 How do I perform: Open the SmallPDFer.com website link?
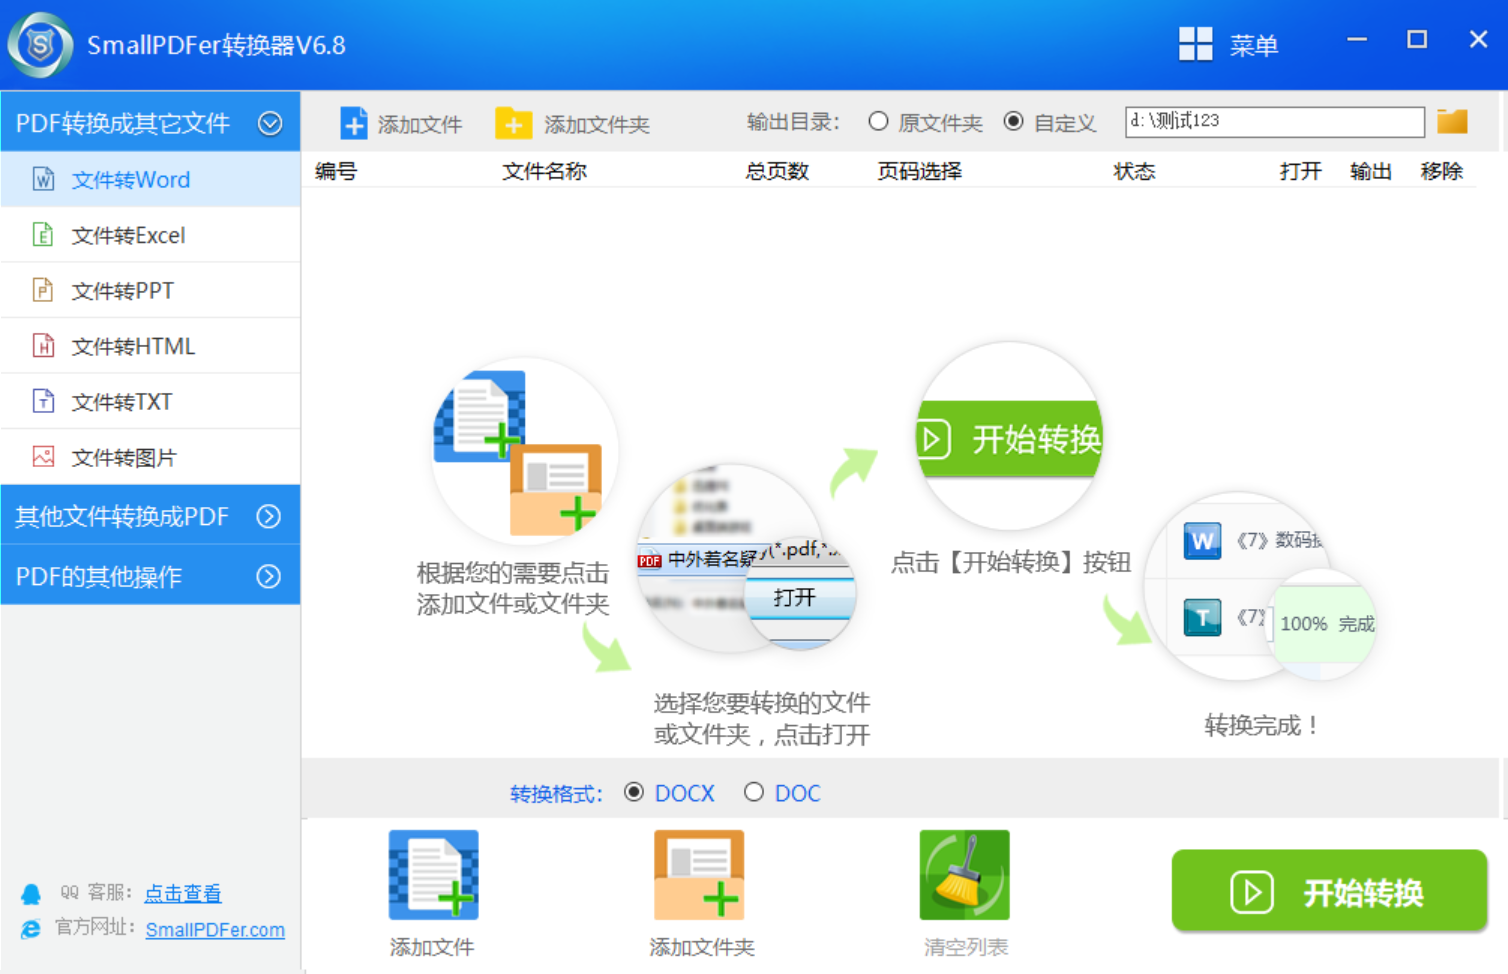[215, 929]
